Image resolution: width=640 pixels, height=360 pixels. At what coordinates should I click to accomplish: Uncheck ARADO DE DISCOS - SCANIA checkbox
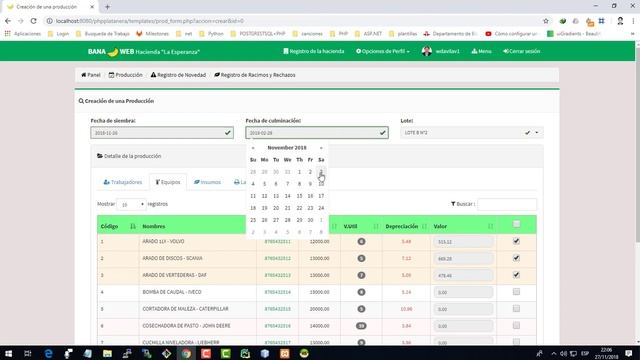pyautogui.click(x=516, y=258)
